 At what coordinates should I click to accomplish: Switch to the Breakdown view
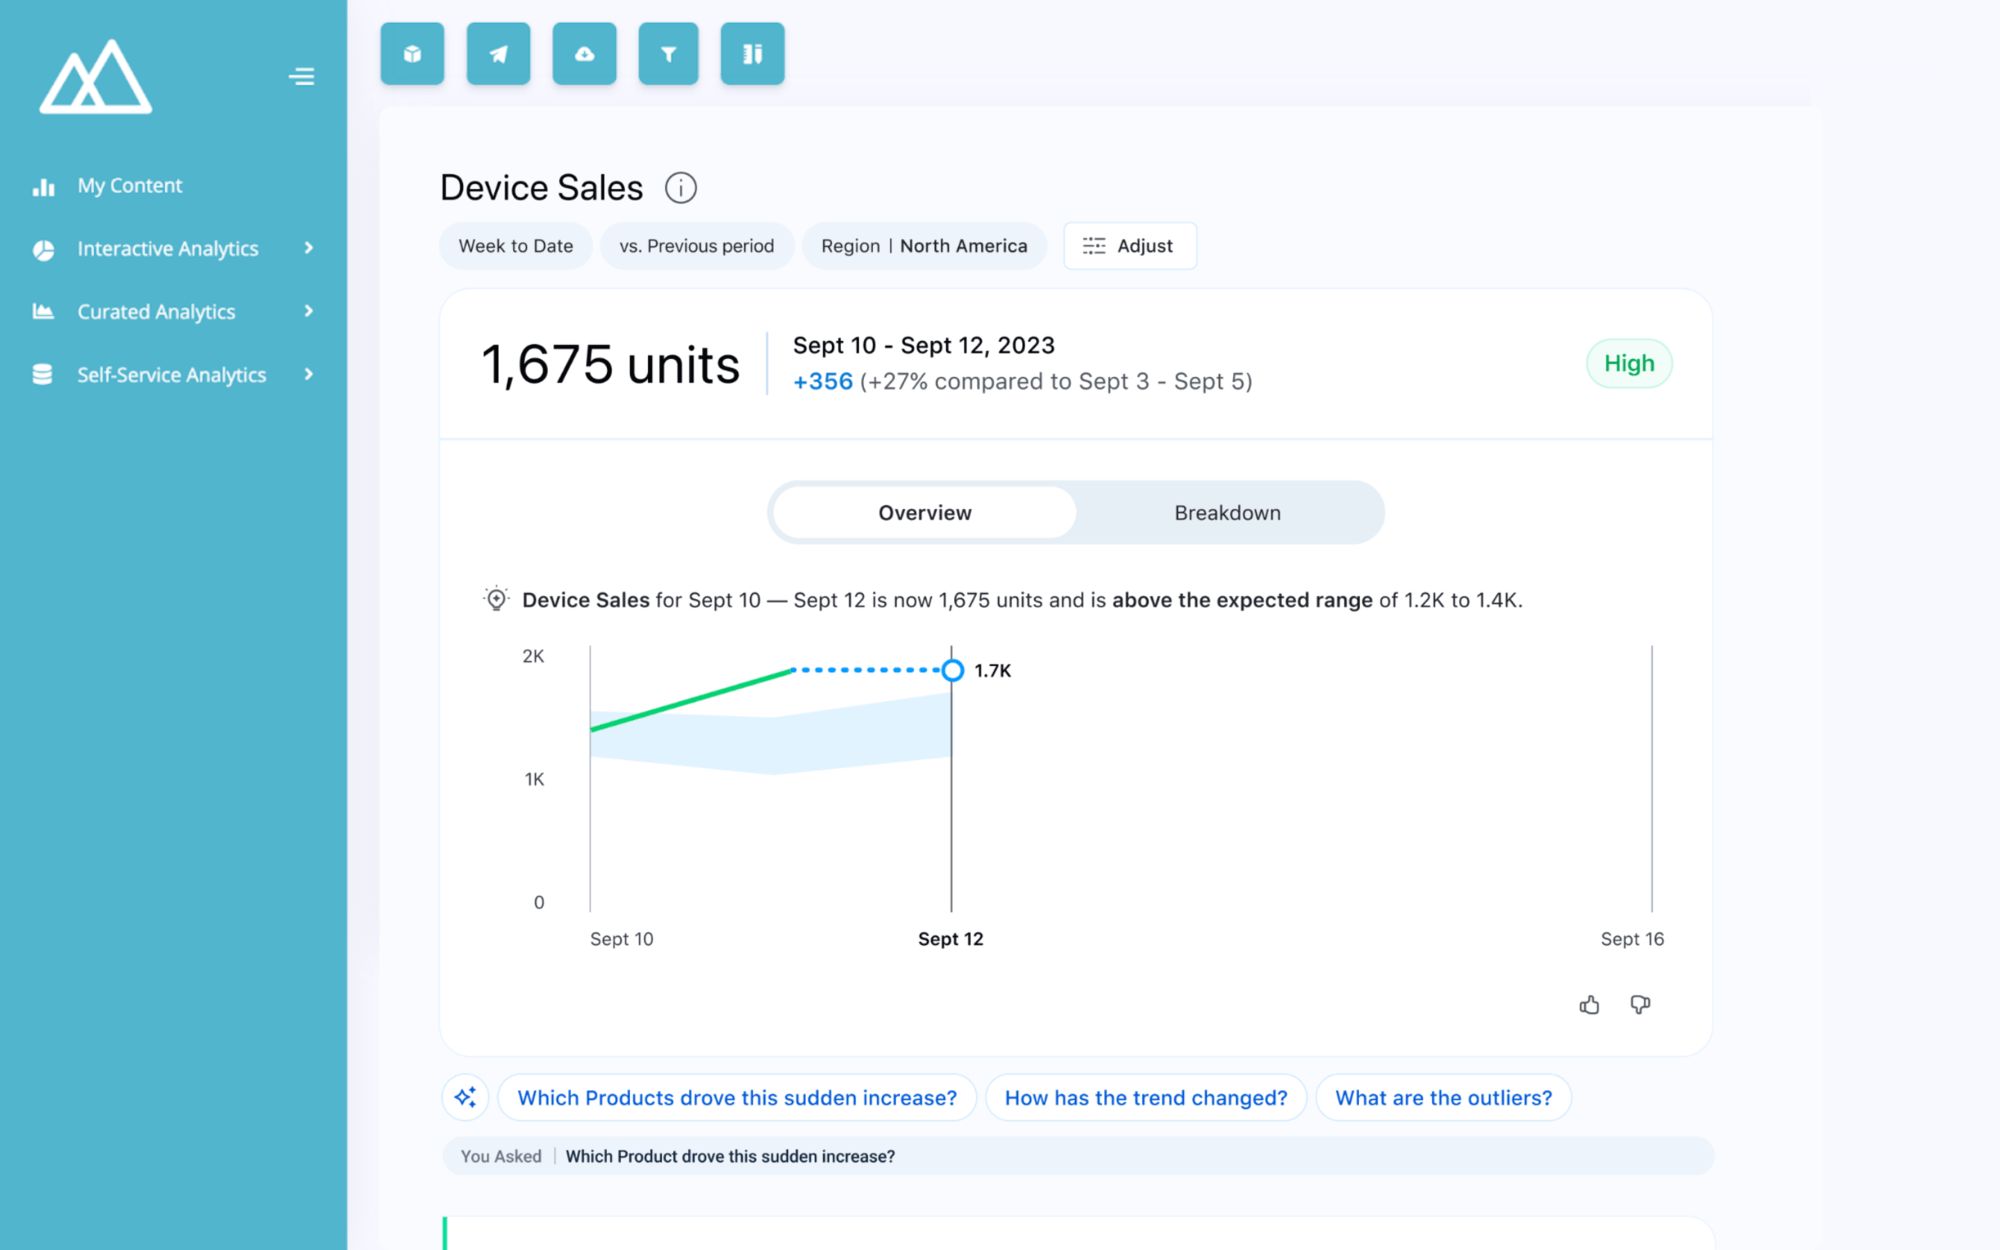click(x=1227, y=513)
